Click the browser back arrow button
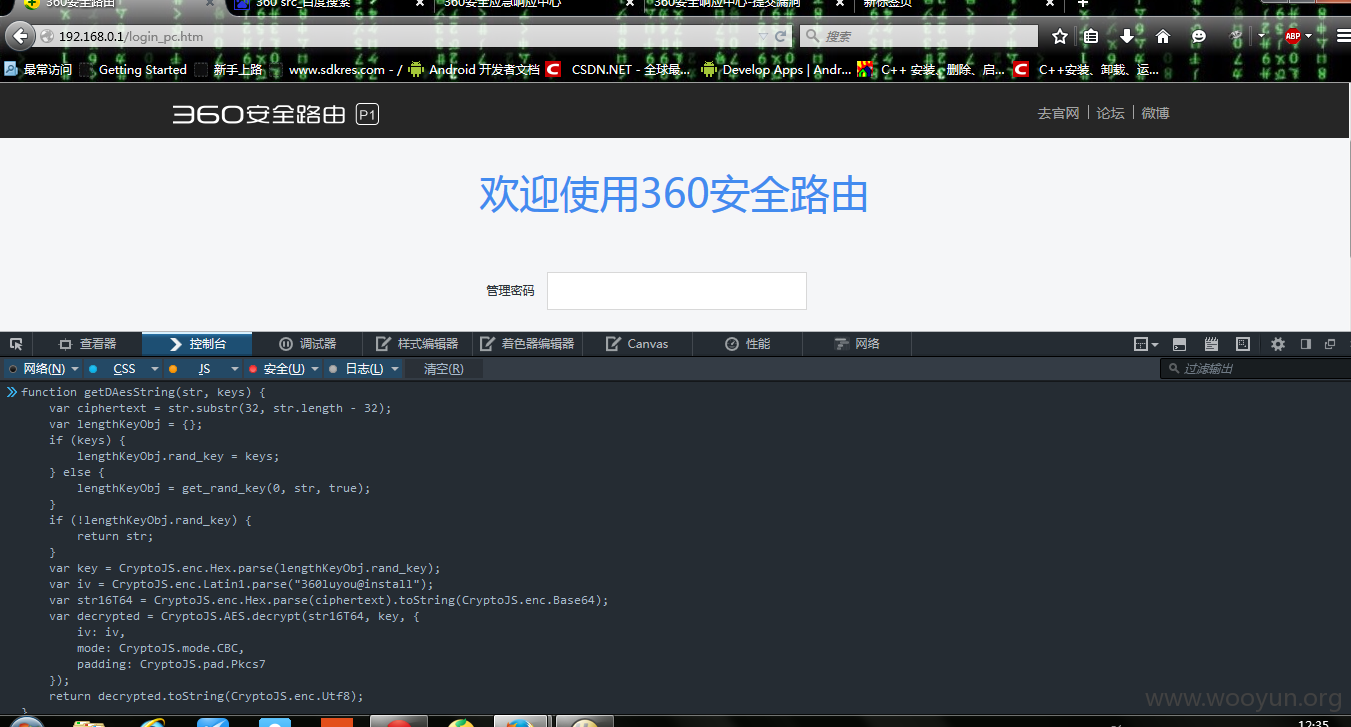 (19, 36)
